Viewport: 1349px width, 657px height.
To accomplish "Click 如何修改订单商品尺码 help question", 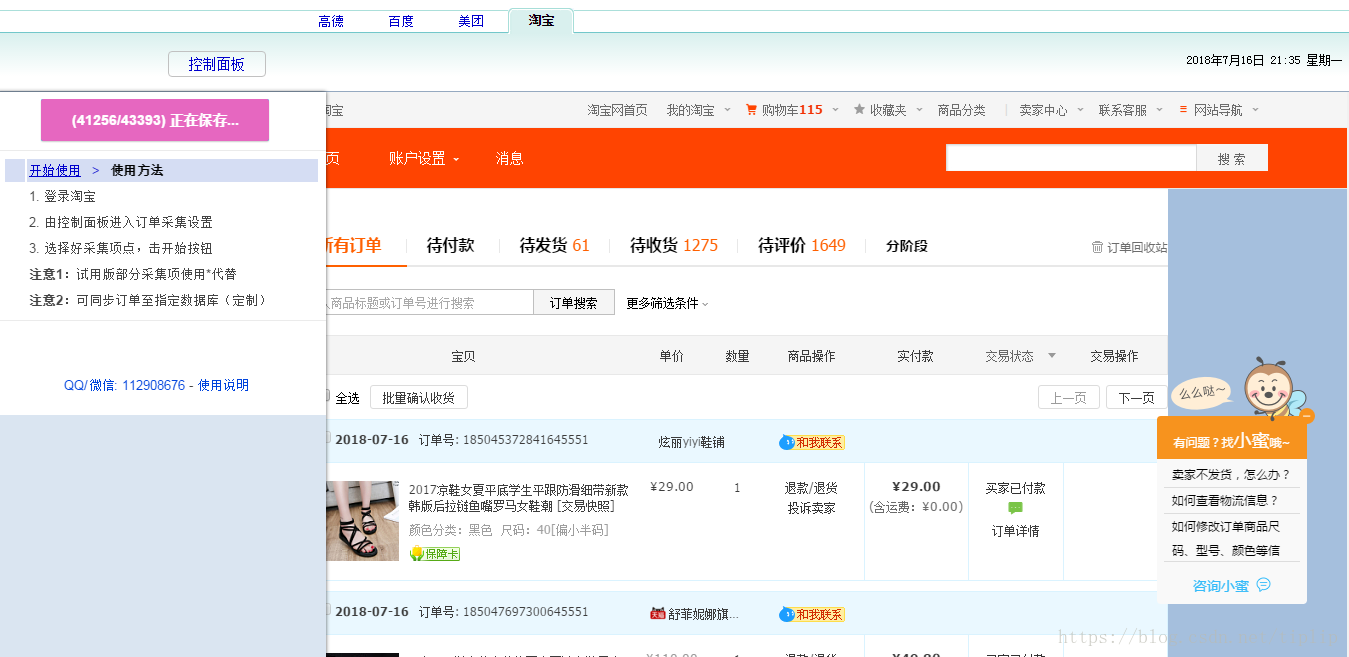I will click(x=1226, y=538).
